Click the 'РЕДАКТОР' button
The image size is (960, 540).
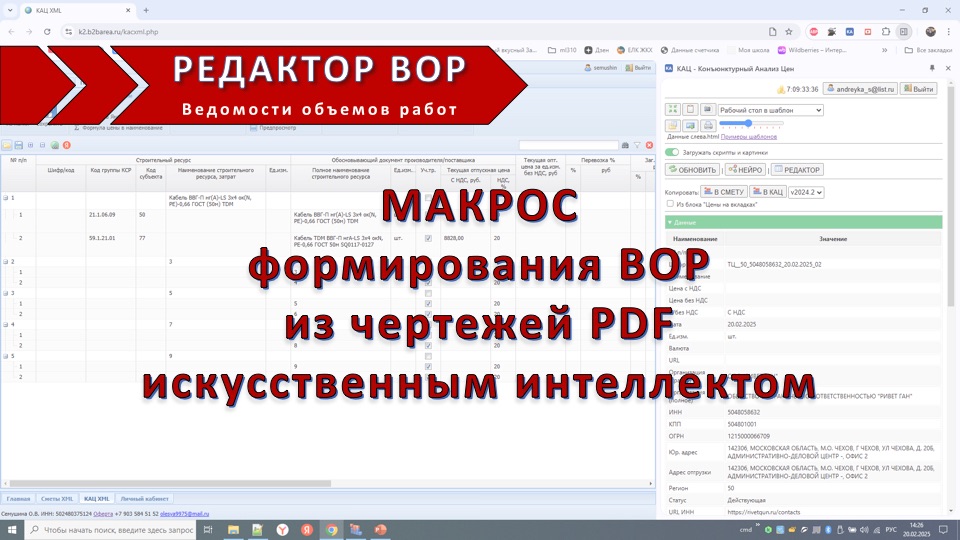pos(797,170)
